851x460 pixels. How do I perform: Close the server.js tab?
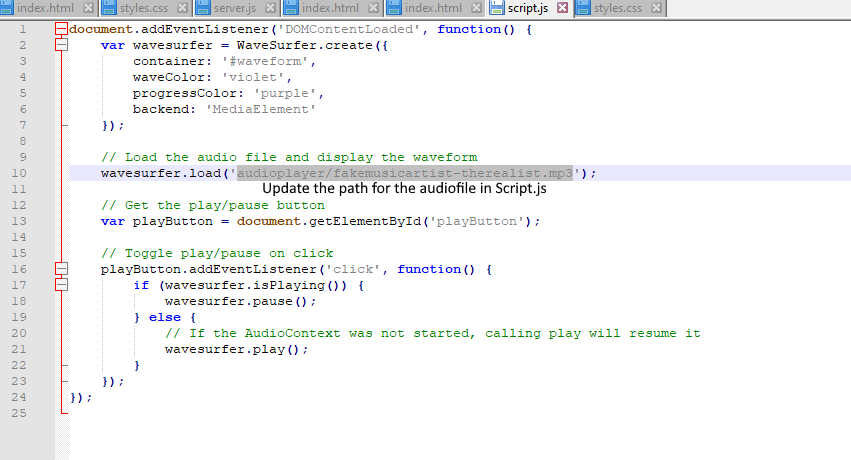pos(270,8)
